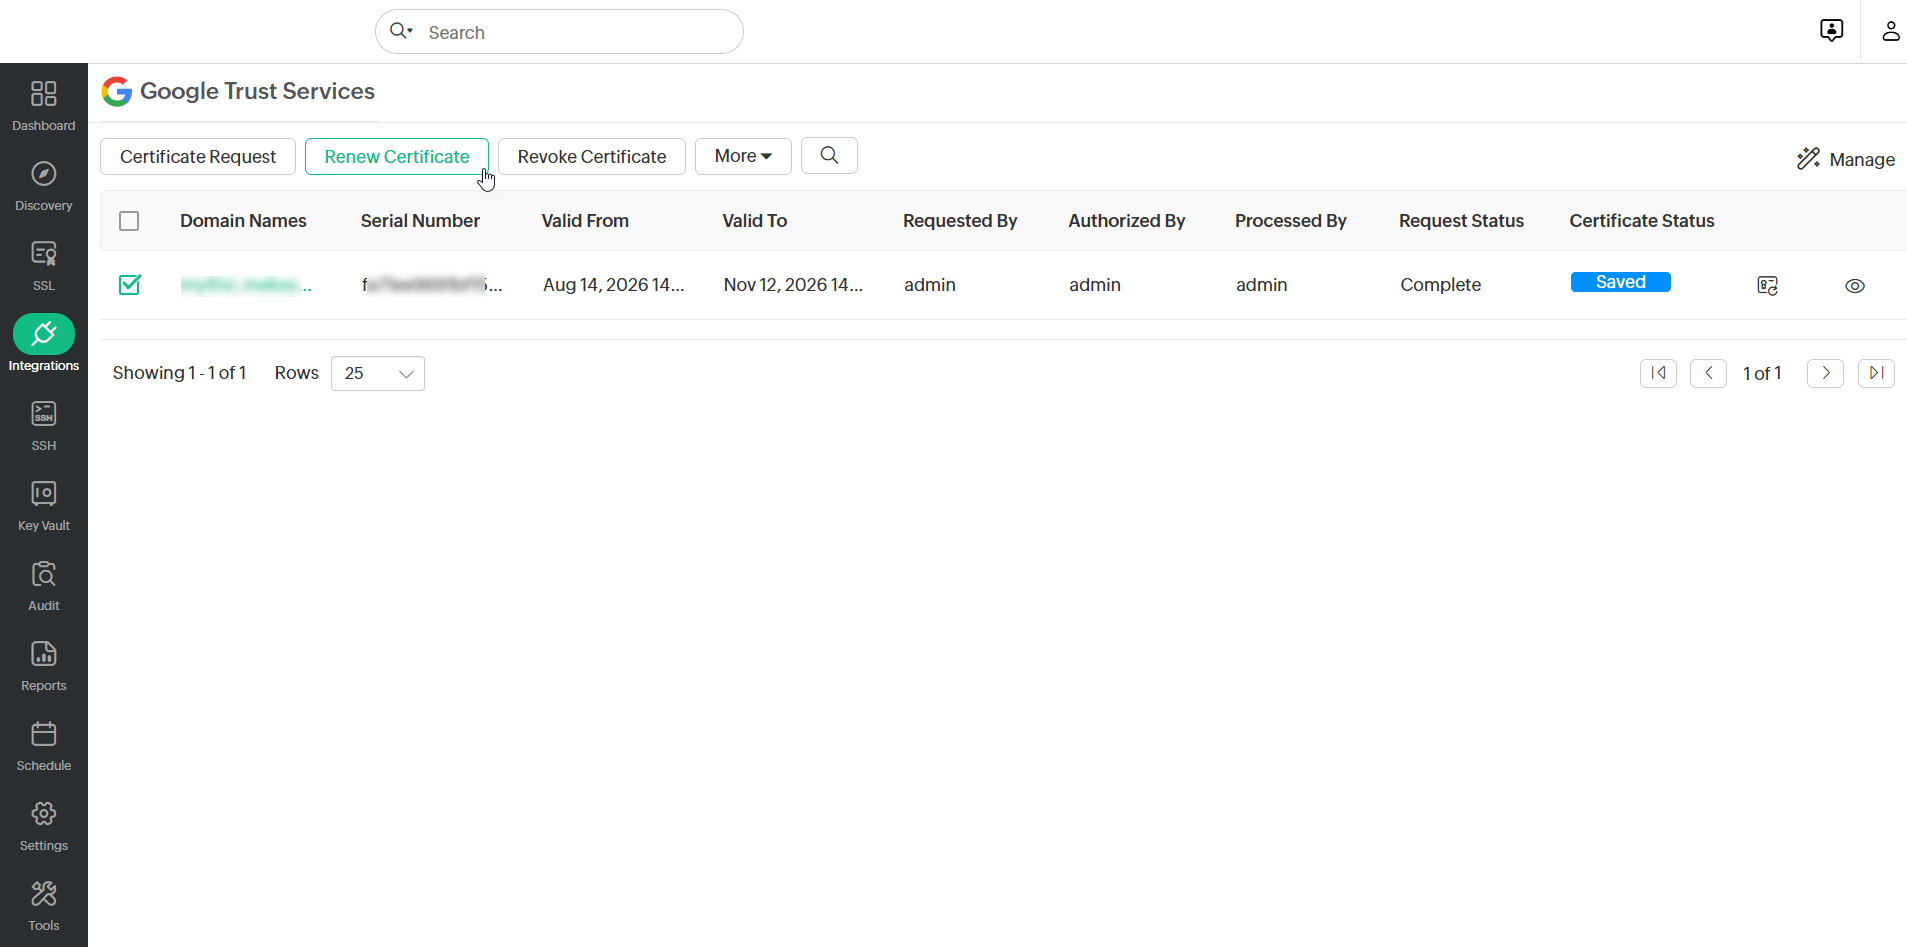
Task: Open the Dashboard sidebar section
Action: point(43,105)
